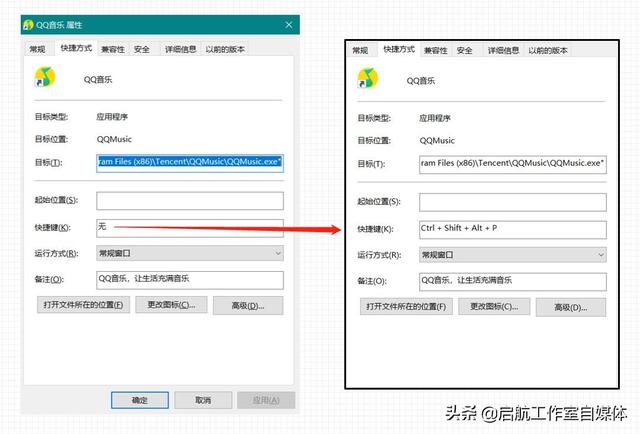Click 更改图标(C)... in left dialog
Screen dimensions: 640x434
171,305
